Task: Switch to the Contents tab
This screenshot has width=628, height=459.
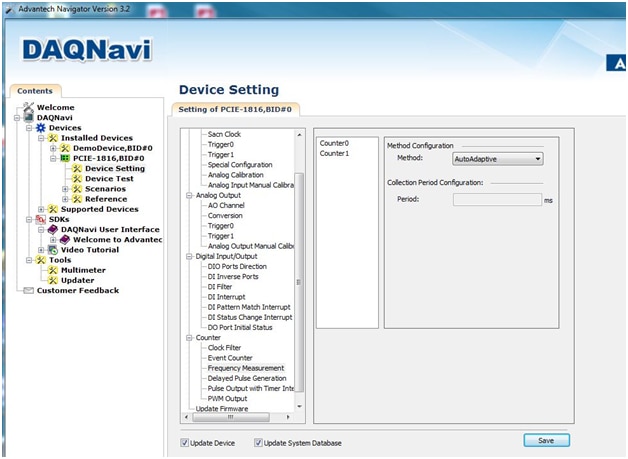Action: pos(35,91)
